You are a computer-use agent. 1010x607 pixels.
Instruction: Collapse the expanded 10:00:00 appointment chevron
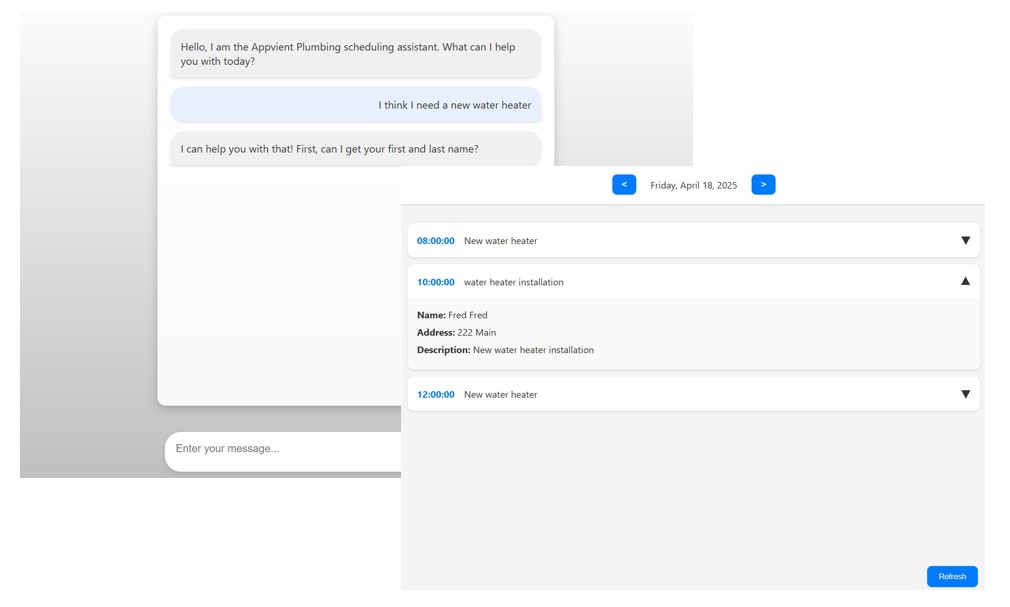coord(965,281)
